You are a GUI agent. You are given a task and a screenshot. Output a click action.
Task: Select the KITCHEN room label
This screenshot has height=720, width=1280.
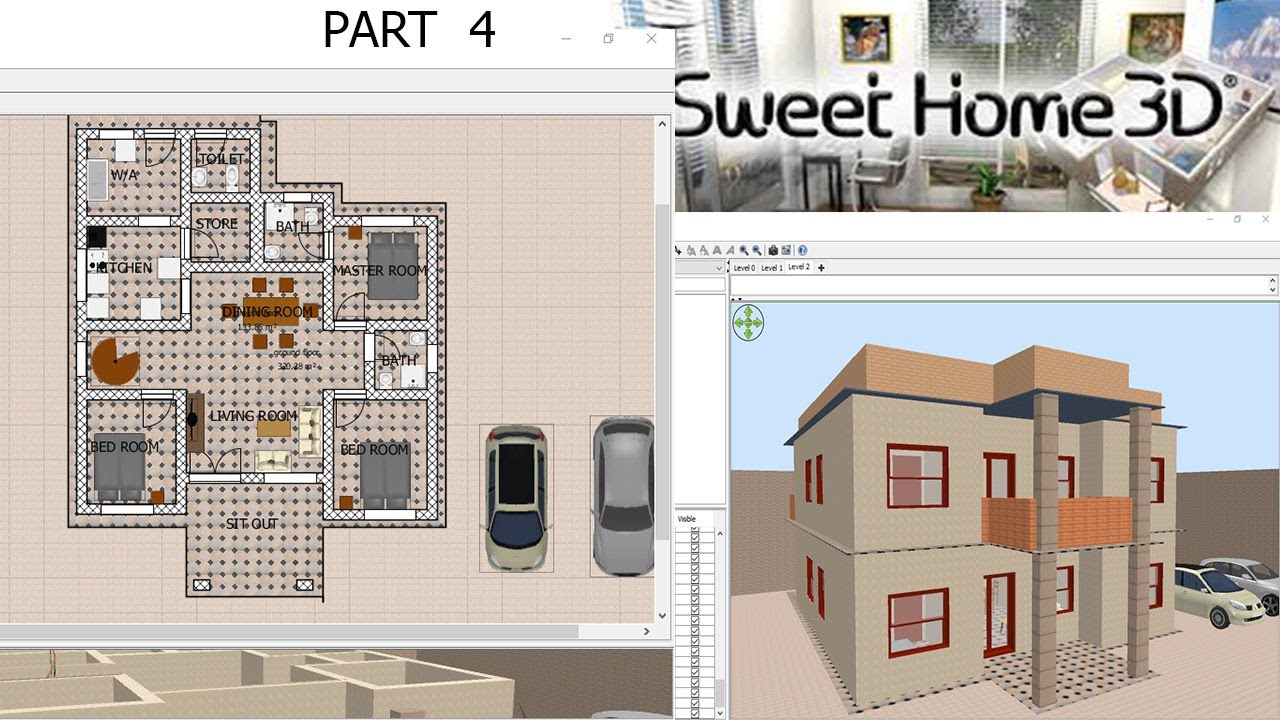point(122,268)
